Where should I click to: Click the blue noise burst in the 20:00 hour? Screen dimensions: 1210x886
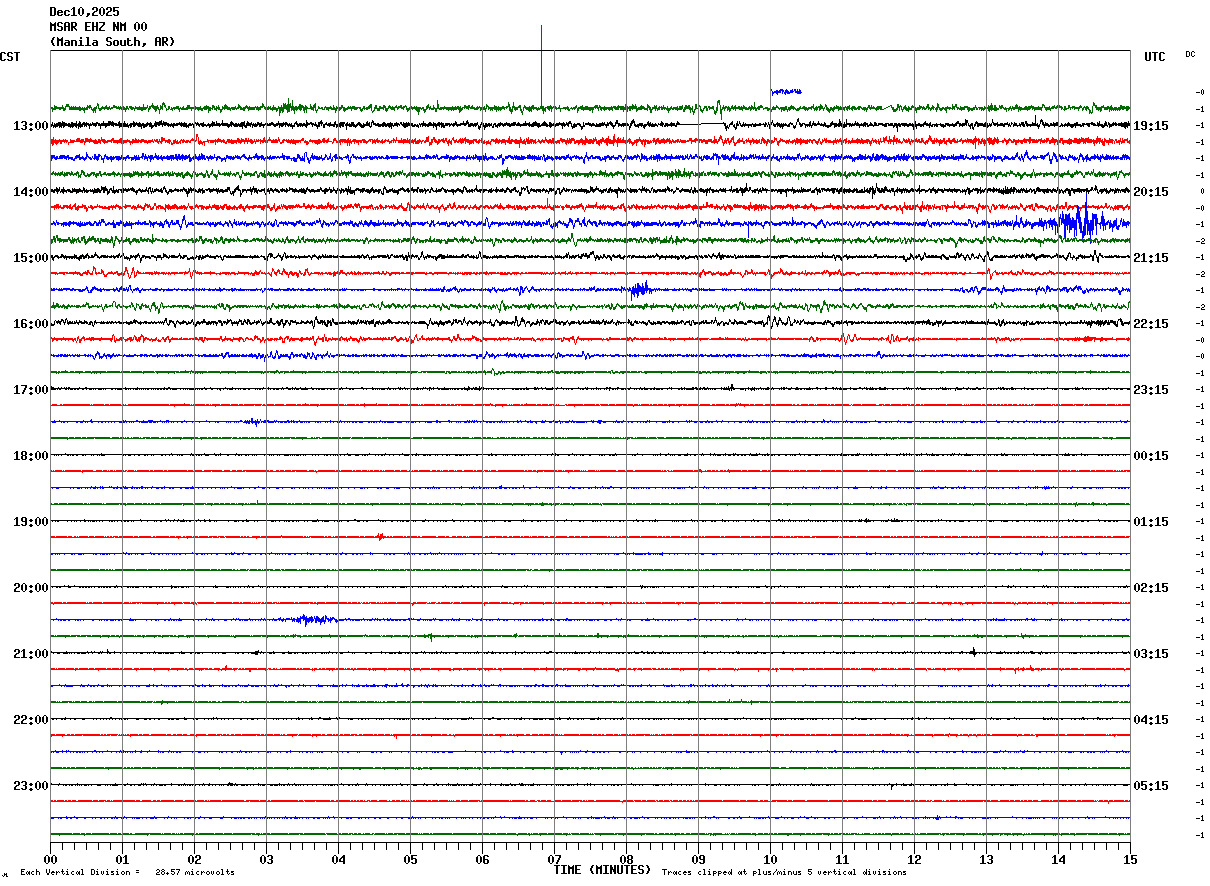[x=315, y=620]
